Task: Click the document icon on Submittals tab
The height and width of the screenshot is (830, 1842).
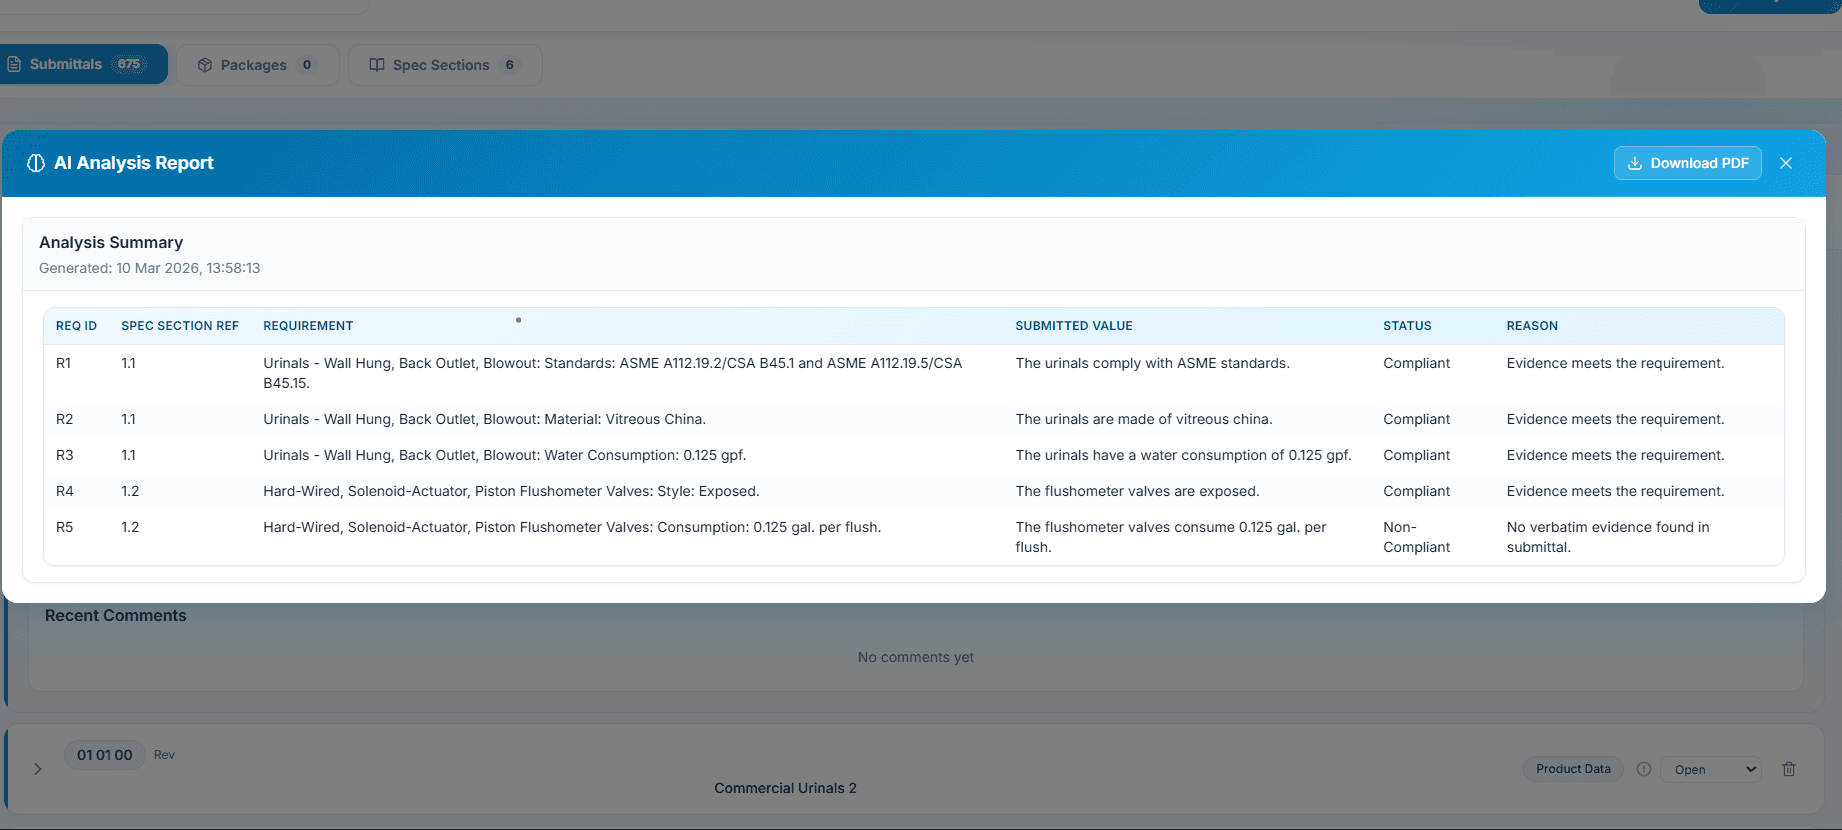Action: pos(14,64)
